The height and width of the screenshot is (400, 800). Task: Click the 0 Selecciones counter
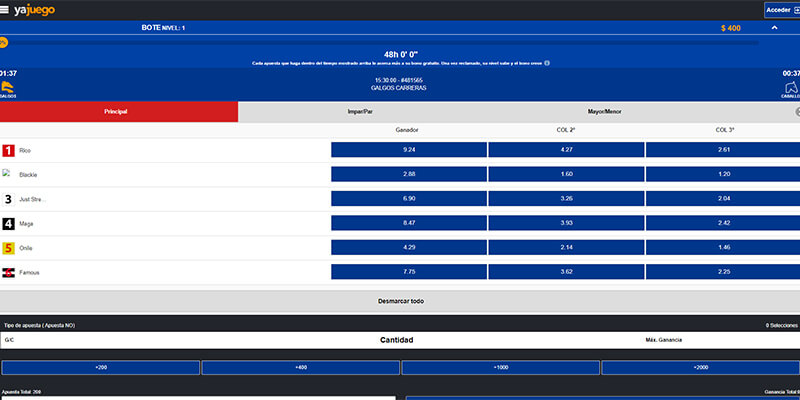781,325
